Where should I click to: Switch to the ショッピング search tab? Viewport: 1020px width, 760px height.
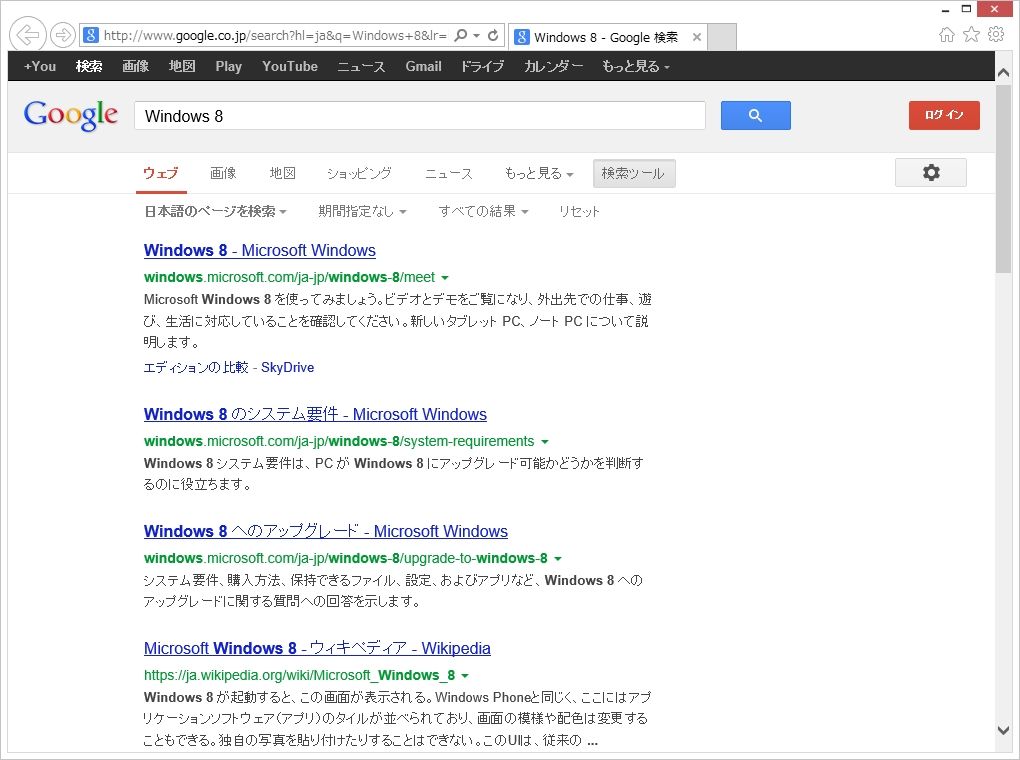tap(359, 173)
